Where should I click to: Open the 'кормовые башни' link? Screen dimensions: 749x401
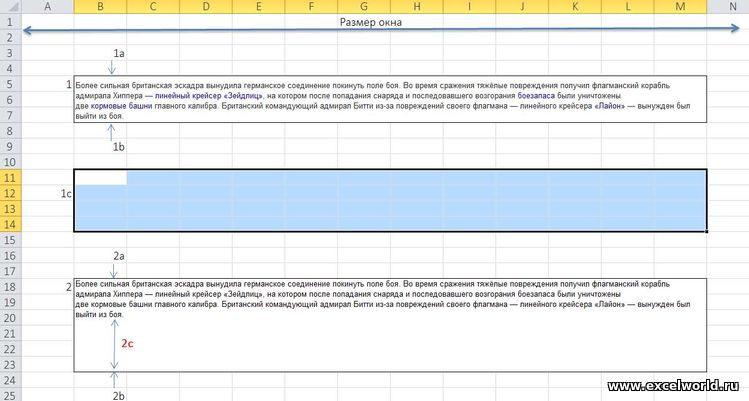click(x=121, y=106)
